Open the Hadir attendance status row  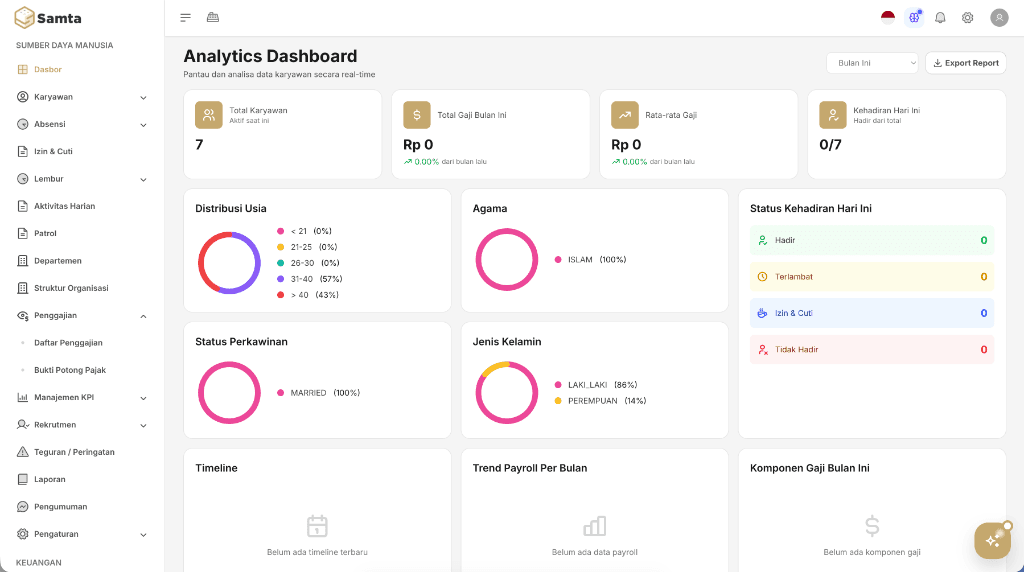point(872,240)
